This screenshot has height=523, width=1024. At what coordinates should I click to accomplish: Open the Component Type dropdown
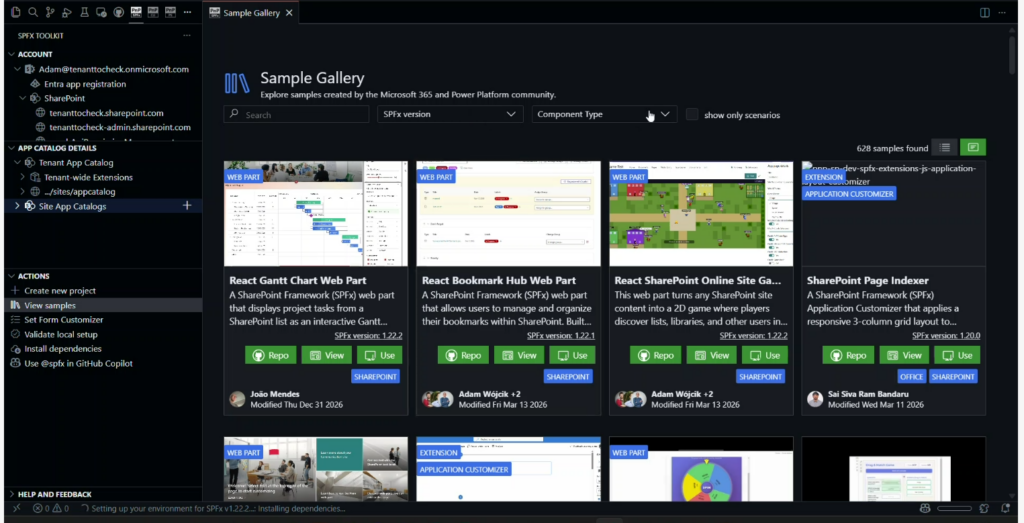(x=604, y=115)
